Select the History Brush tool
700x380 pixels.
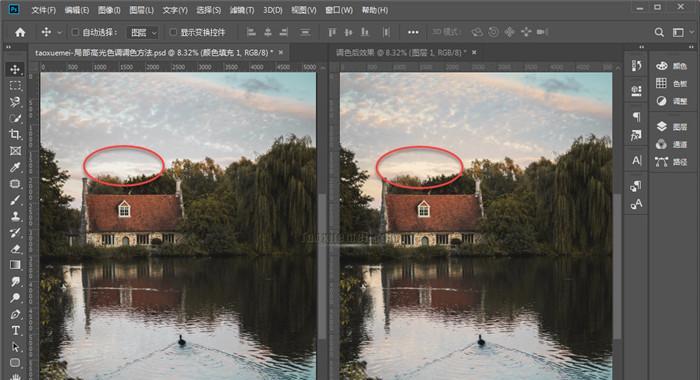coord(15,233)
